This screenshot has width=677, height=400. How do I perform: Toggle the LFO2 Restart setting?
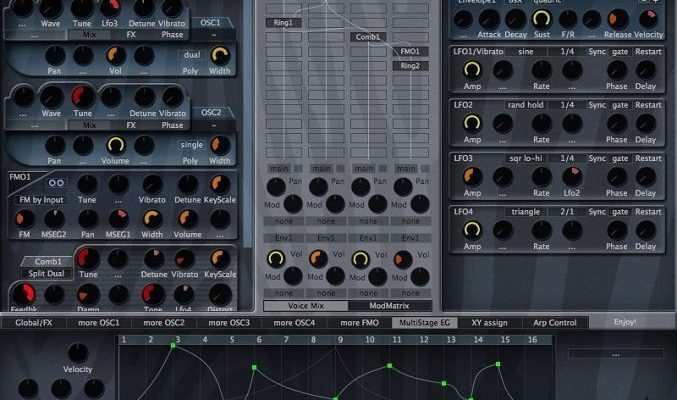point(648,104)
